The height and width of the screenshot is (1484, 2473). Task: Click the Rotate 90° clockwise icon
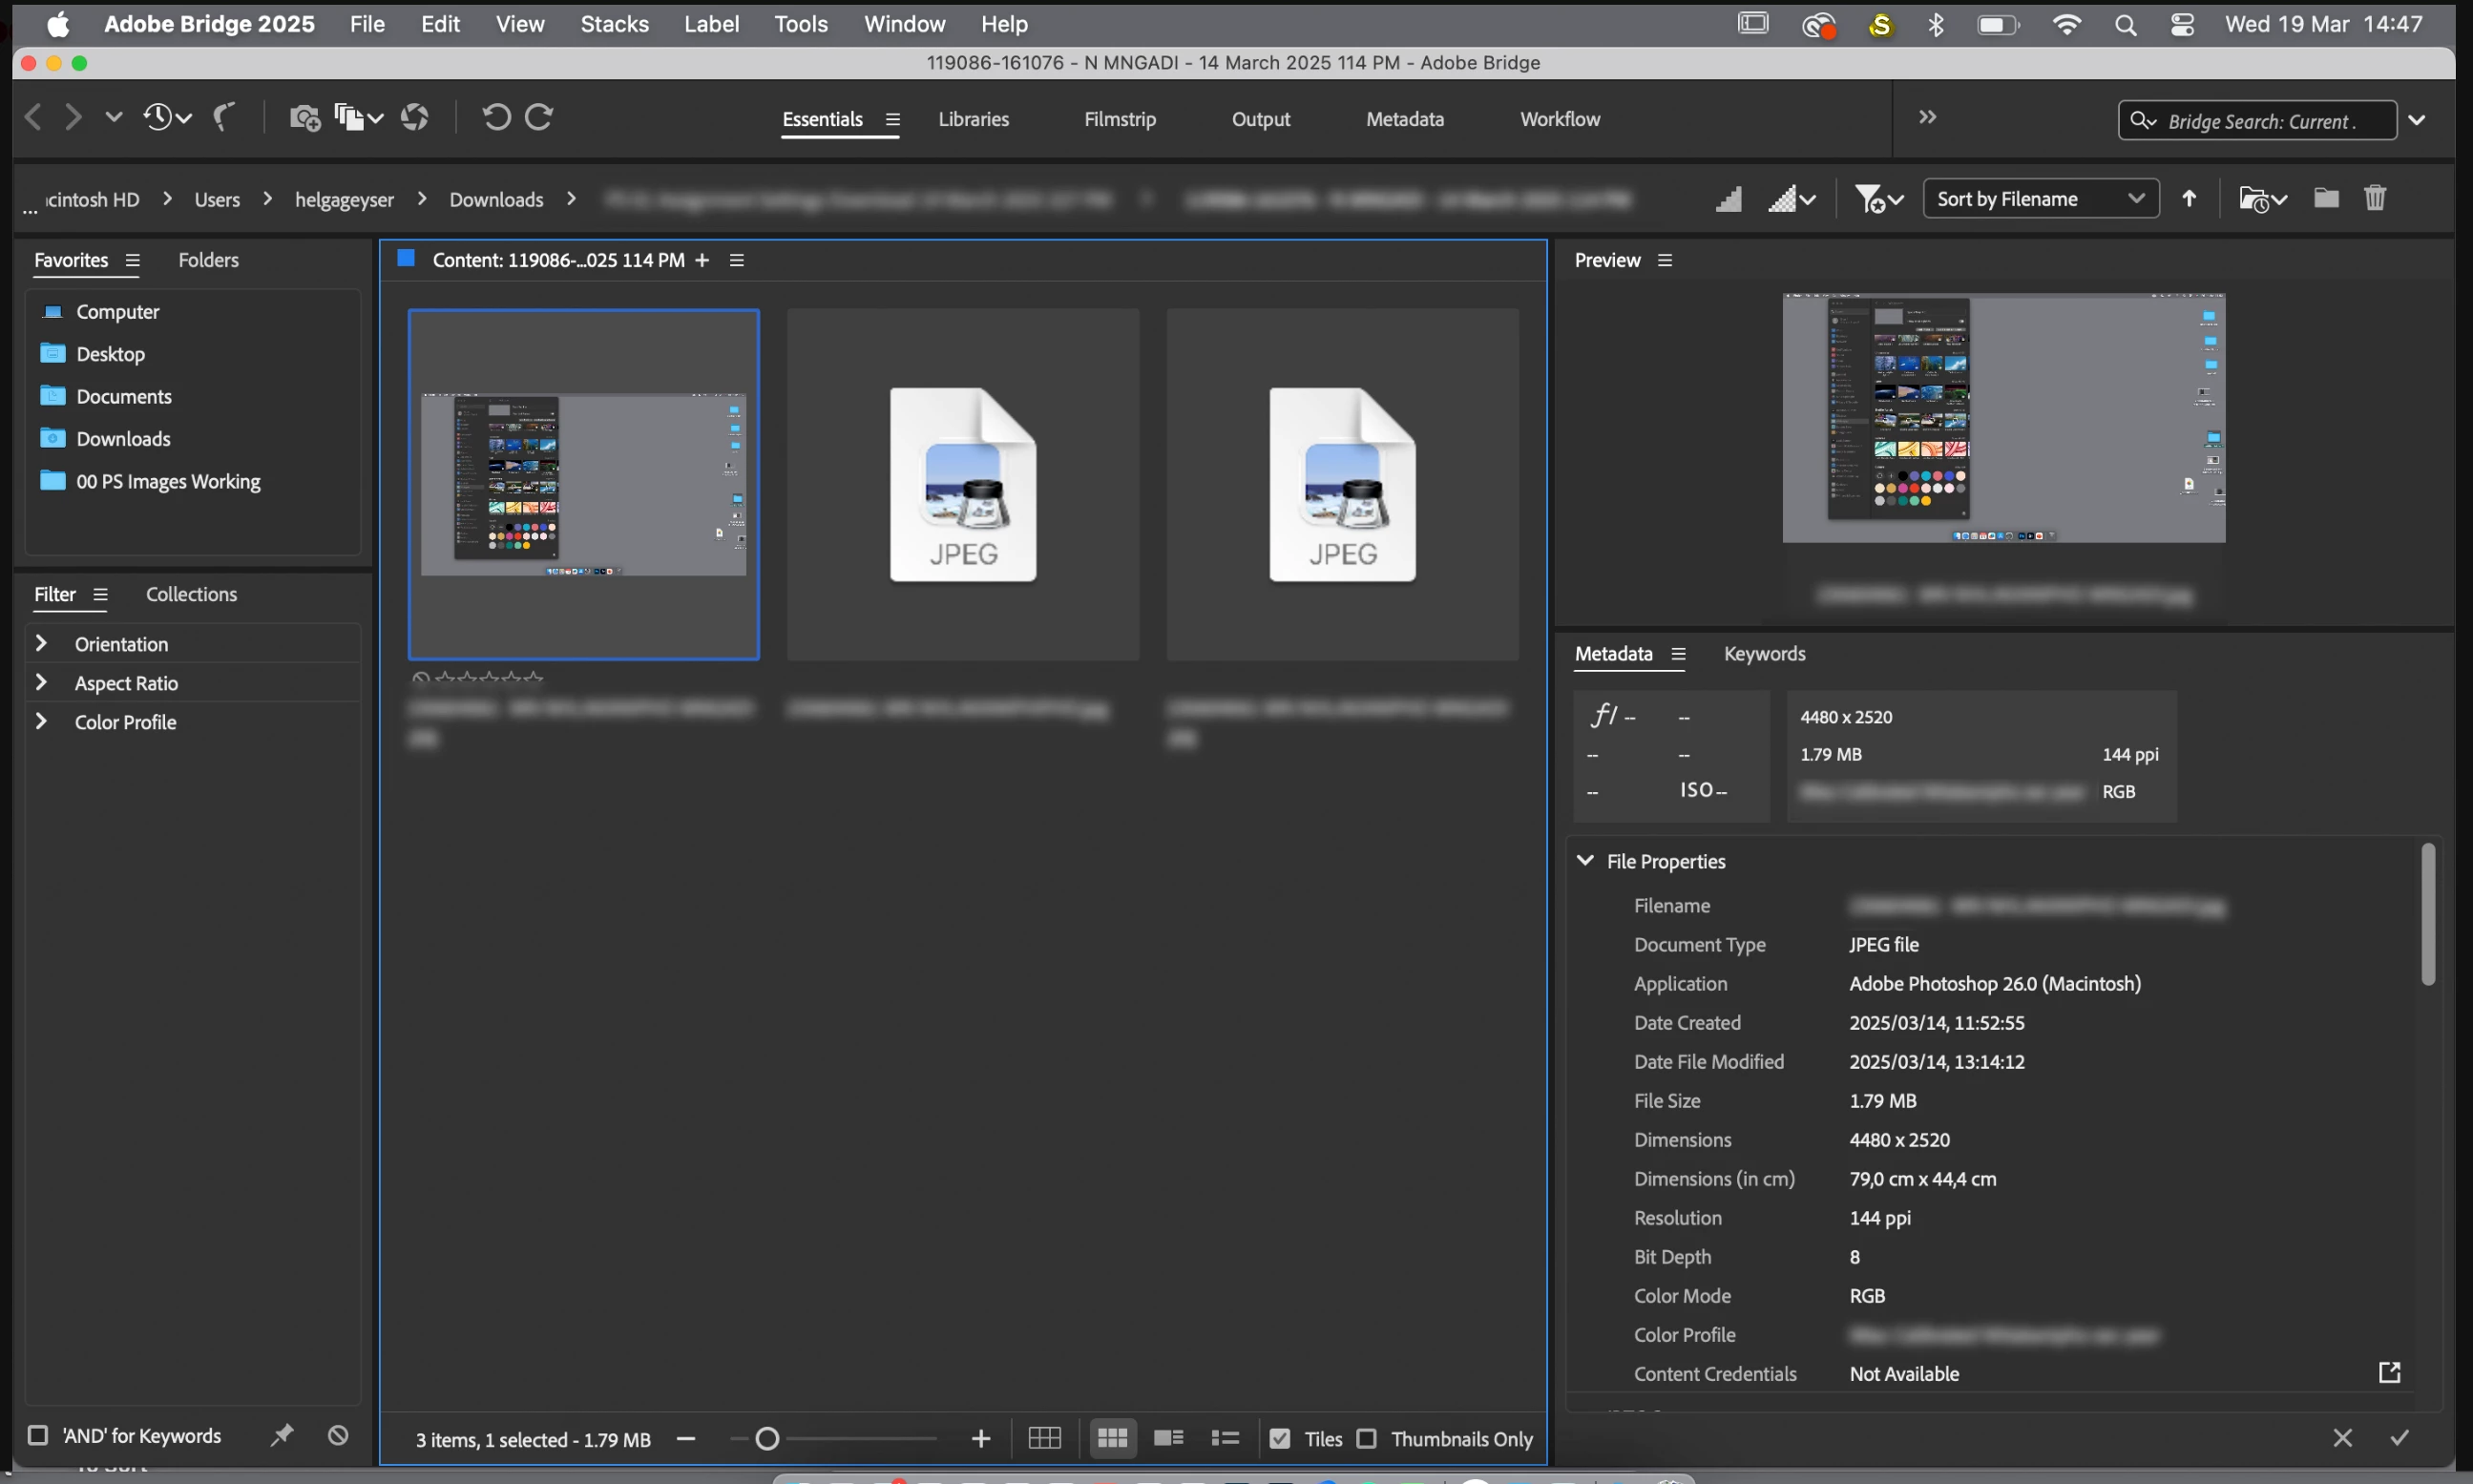pos(540,118)
